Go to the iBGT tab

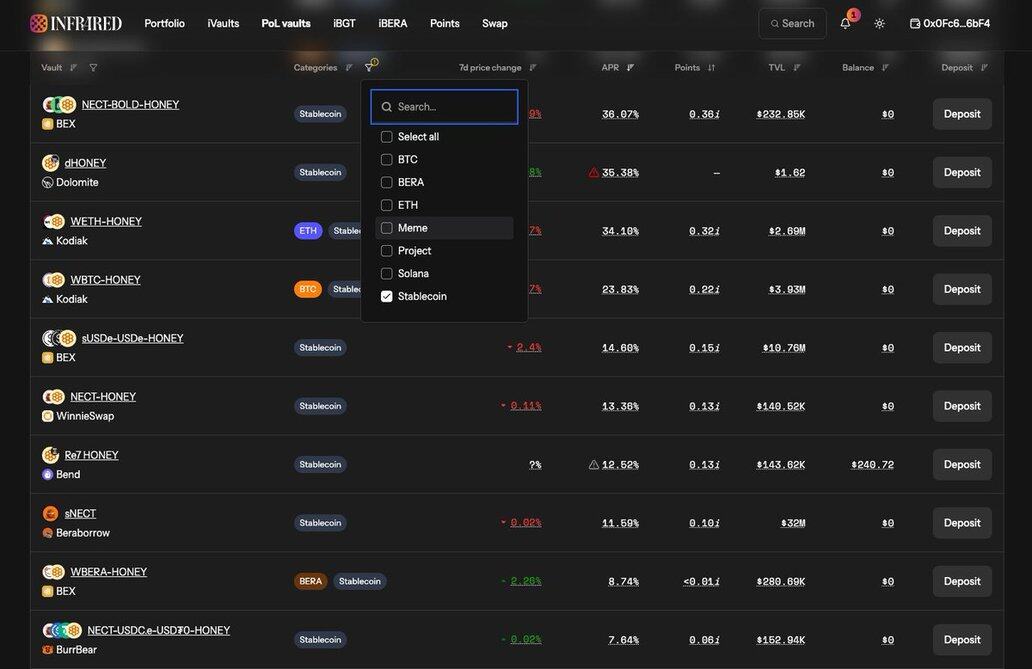[x=344, y=23]
